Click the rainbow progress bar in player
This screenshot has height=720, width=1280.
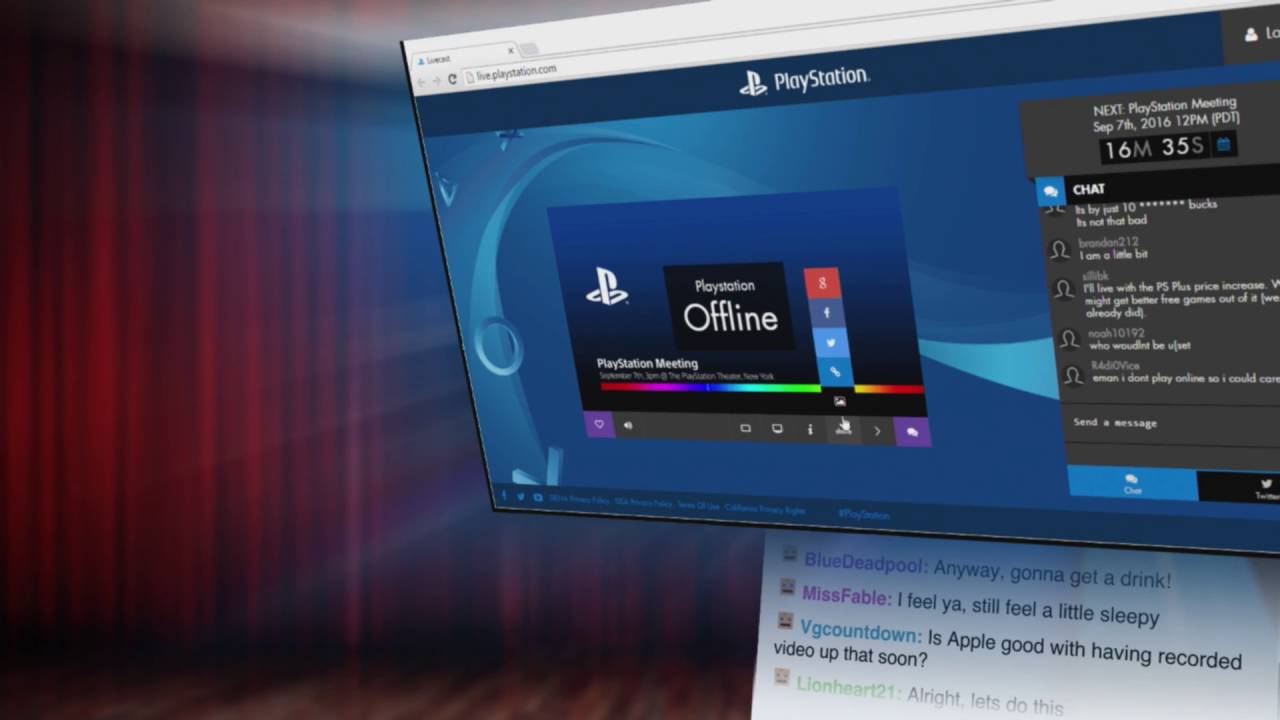[x=762, y=388]
